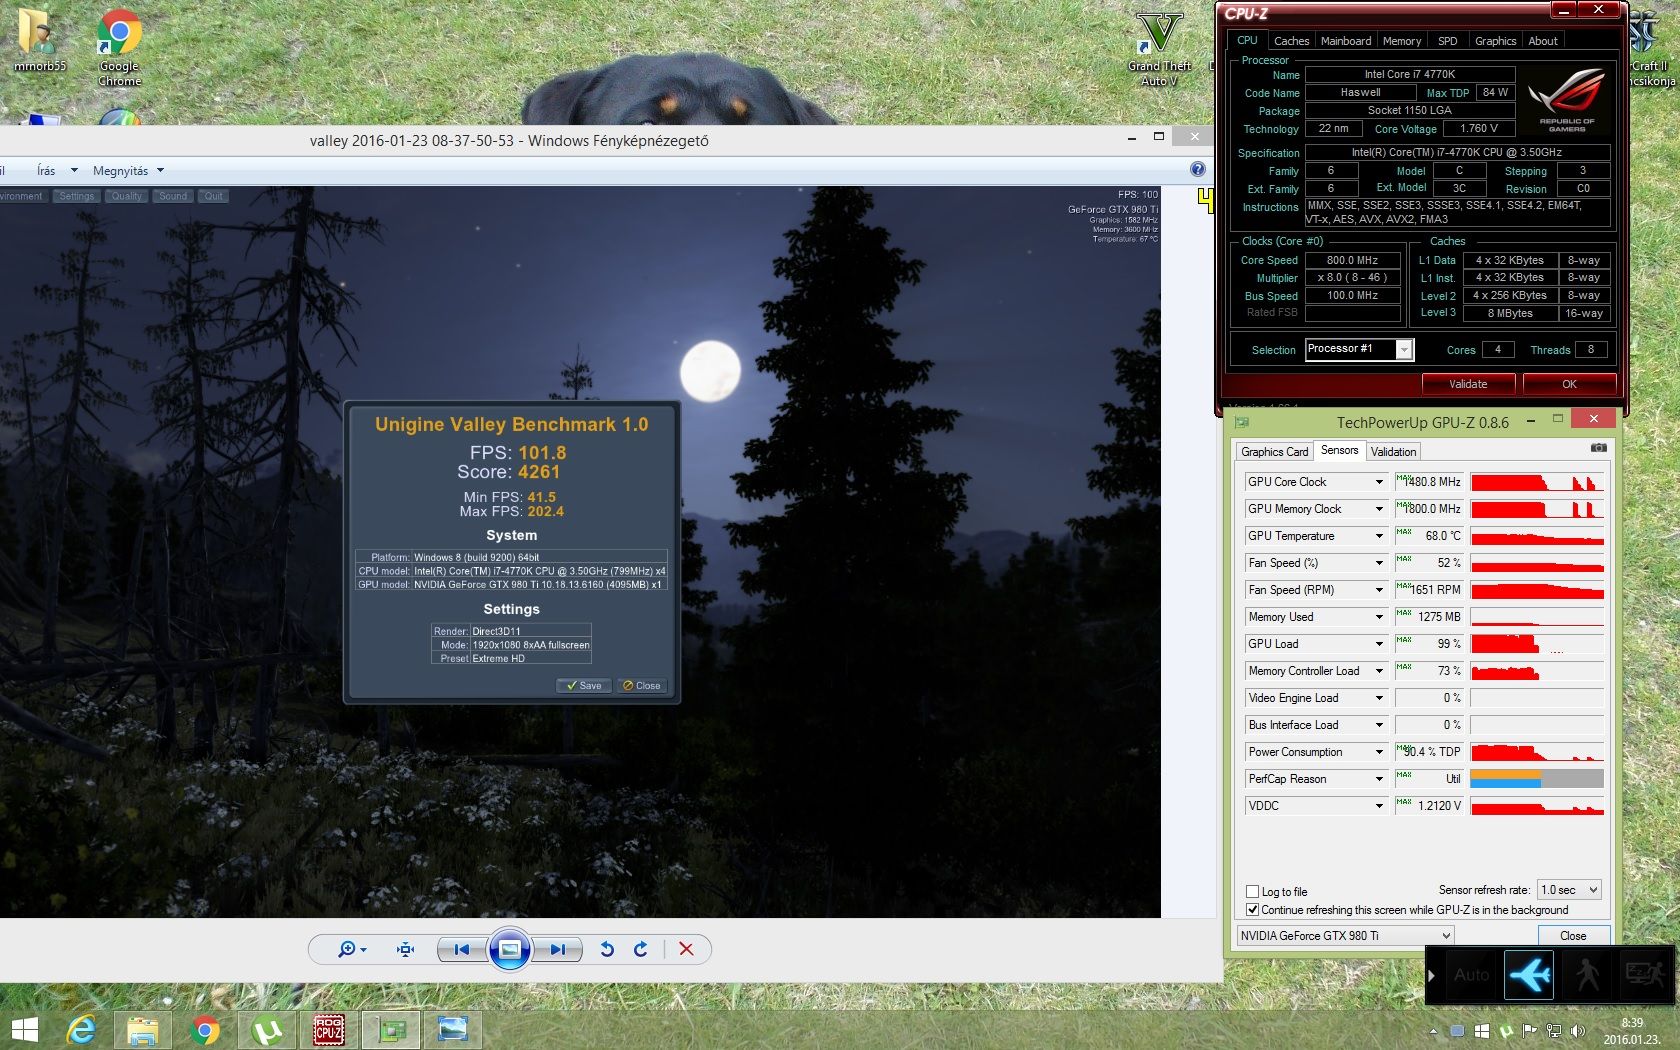Open Google Chrome desktop shortcut
Image resolution: width=1680 pixels, height=1050 pixels.
[119, 47]
